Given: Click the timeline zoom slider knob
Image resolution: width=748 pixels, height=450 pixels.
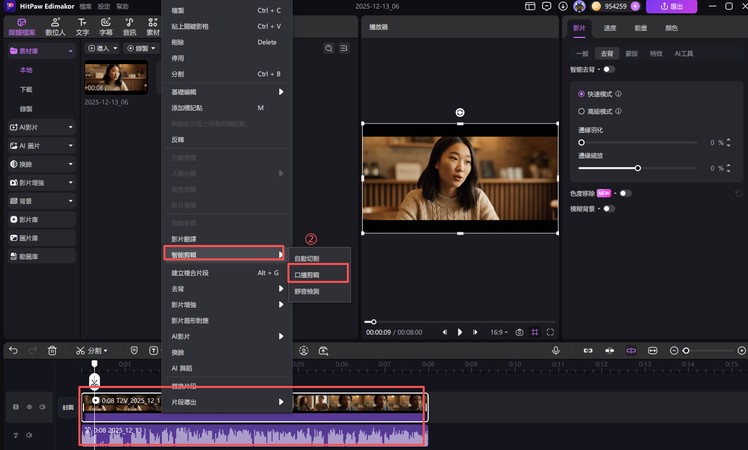Looking at the screenshot, I should (686, 351).
